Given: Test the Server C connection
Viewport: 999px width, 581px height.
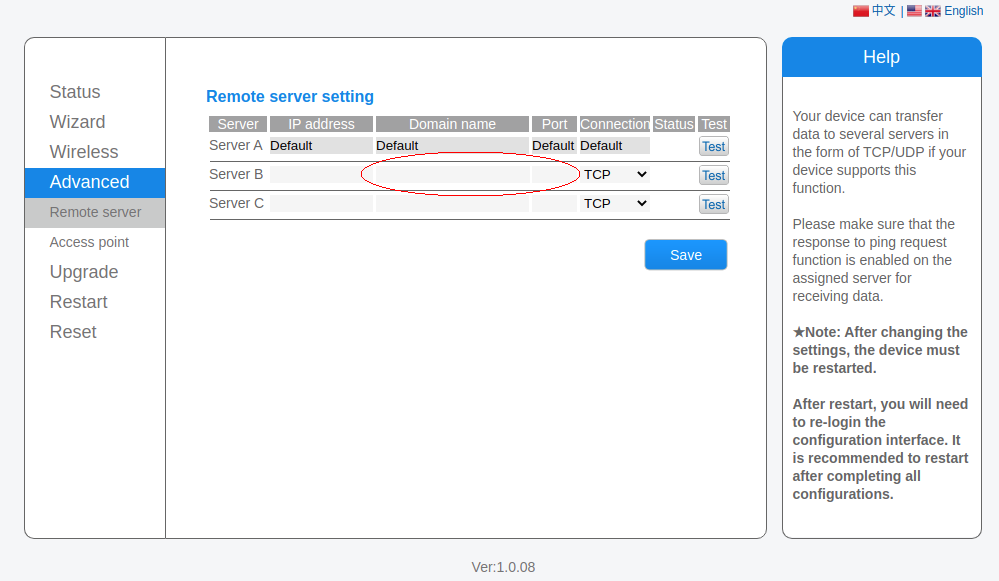Looking at the screenshot, I should pyautogui.click(x=713, y=204).
